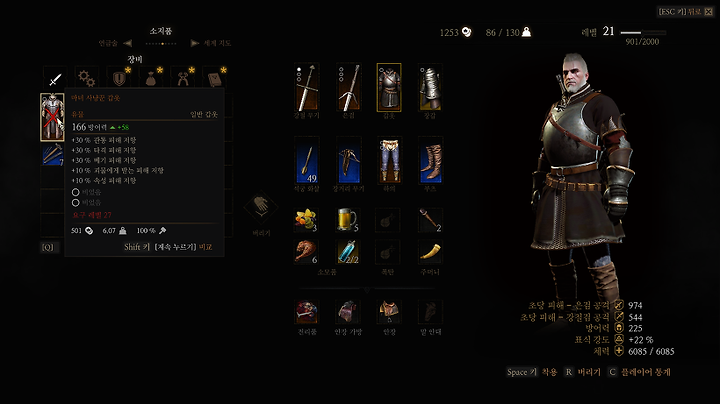Open the crafting components gears tab
The image size is (720, 404).
(x=87, y=78)
